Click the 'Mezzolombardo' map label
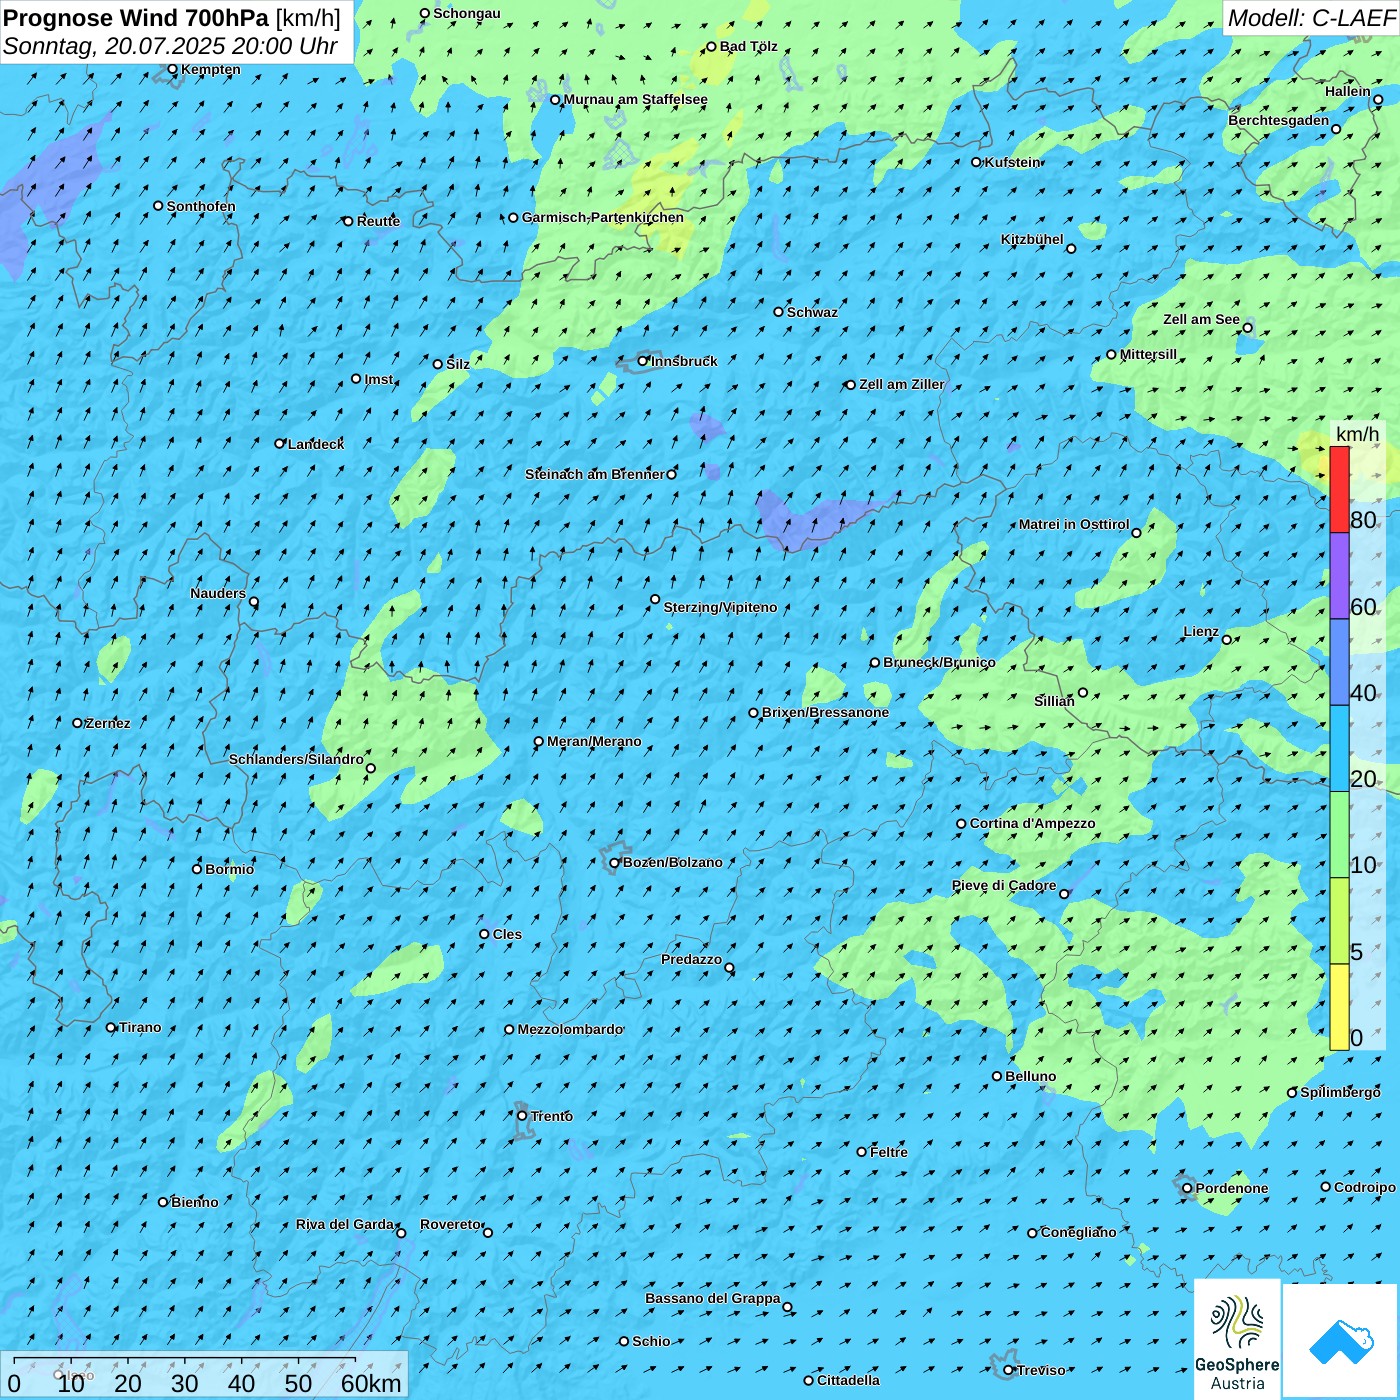1400x1400 pixels. tap(570, 1029)
